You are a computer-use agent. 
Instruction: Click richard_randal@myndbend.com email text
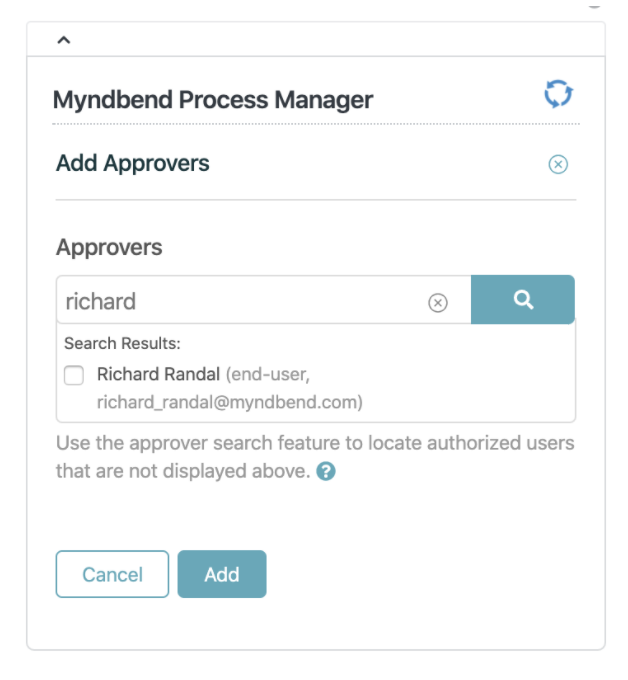click(228, 402)
